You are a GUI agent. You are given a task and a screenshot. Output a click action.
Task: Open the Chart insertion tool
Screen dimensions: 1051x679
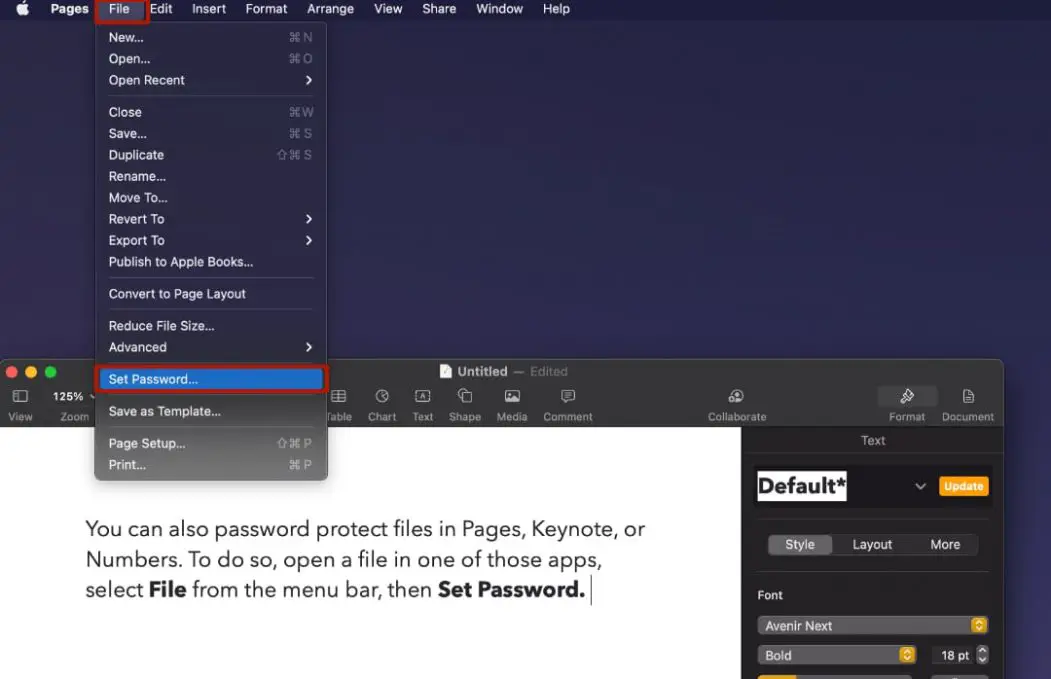coord(382,395)
